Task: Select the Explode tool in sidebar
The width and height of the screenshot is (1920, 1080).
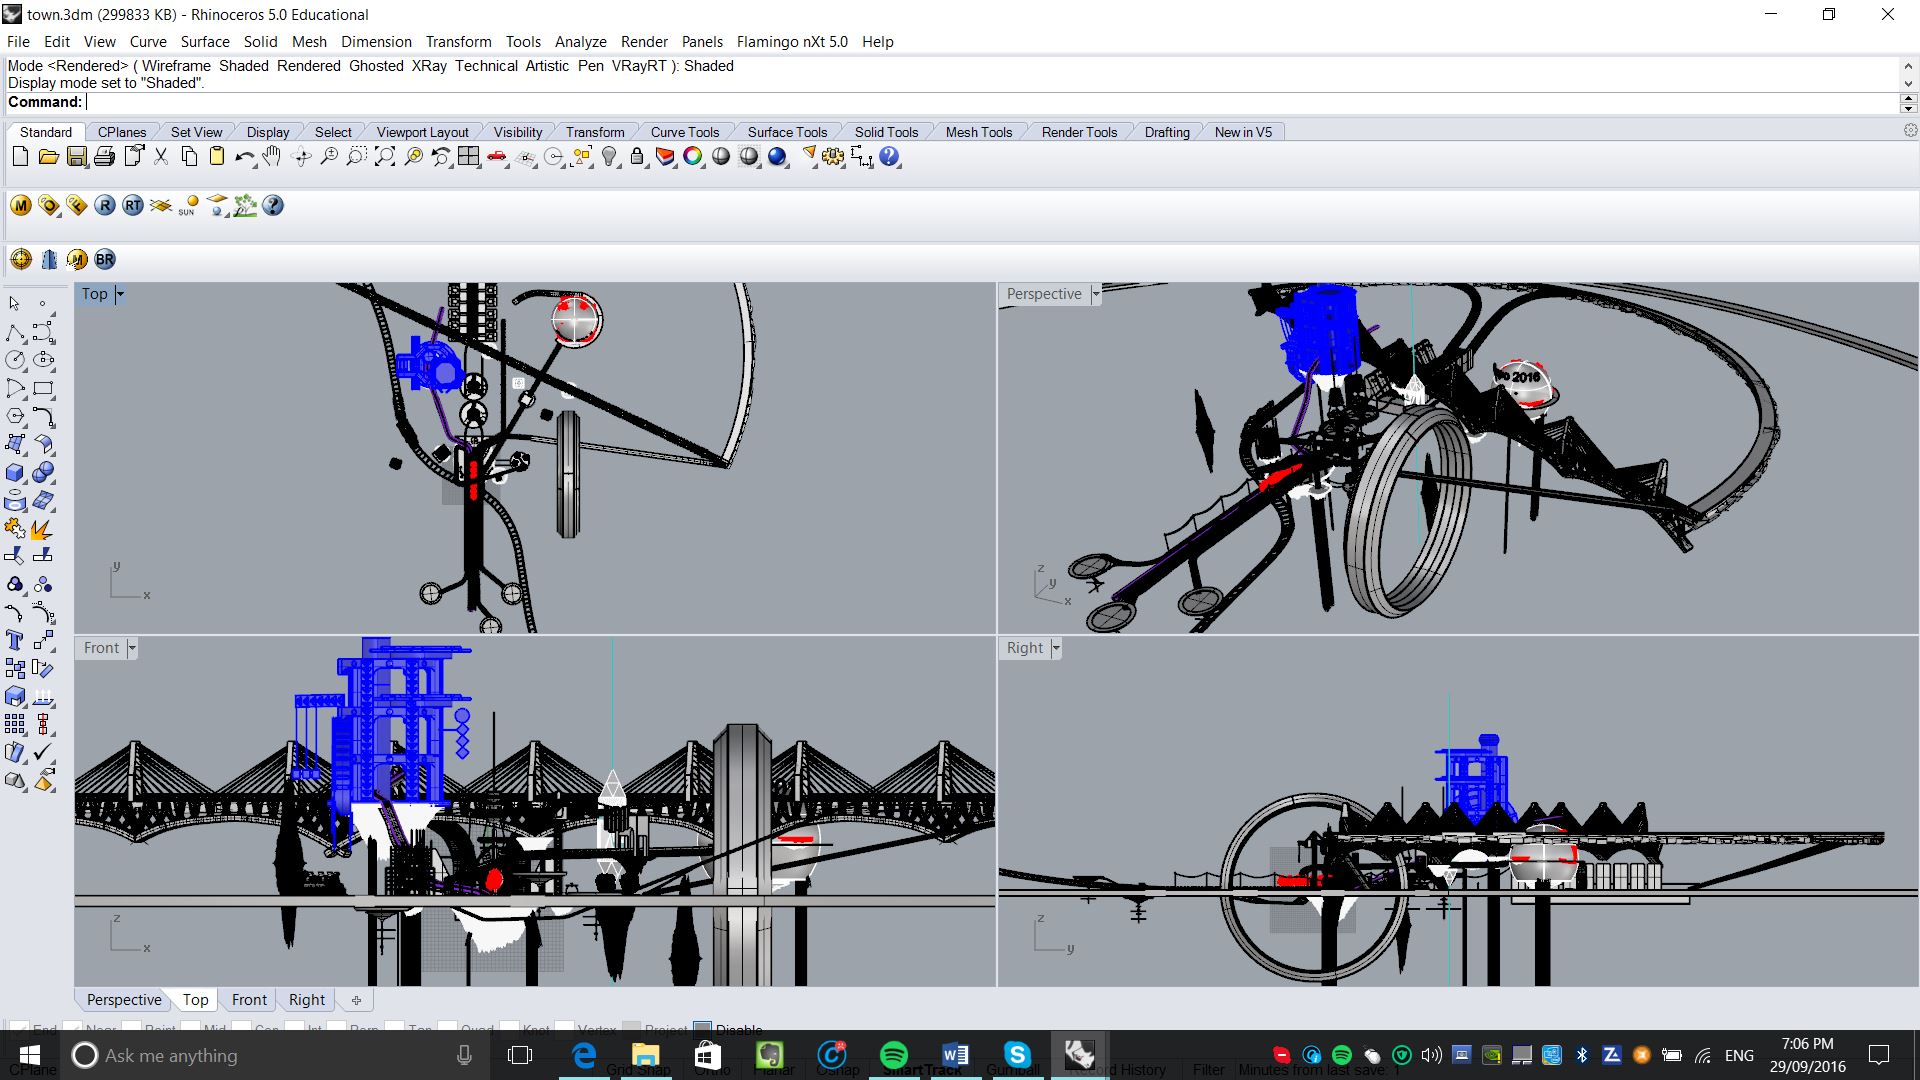Action: pos(42,529)
